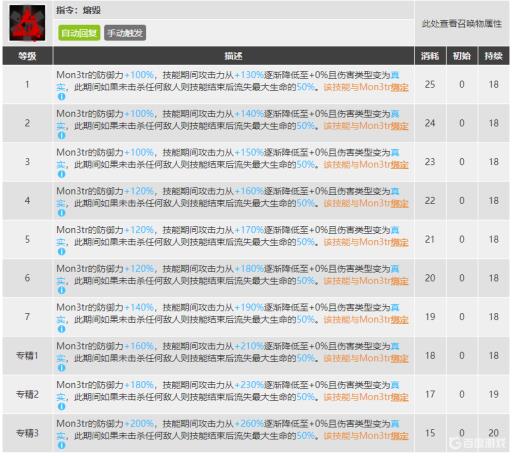512x456 pixels.
Task: Click the cost value 17 in 专精2 row
Action: (430, 394)
